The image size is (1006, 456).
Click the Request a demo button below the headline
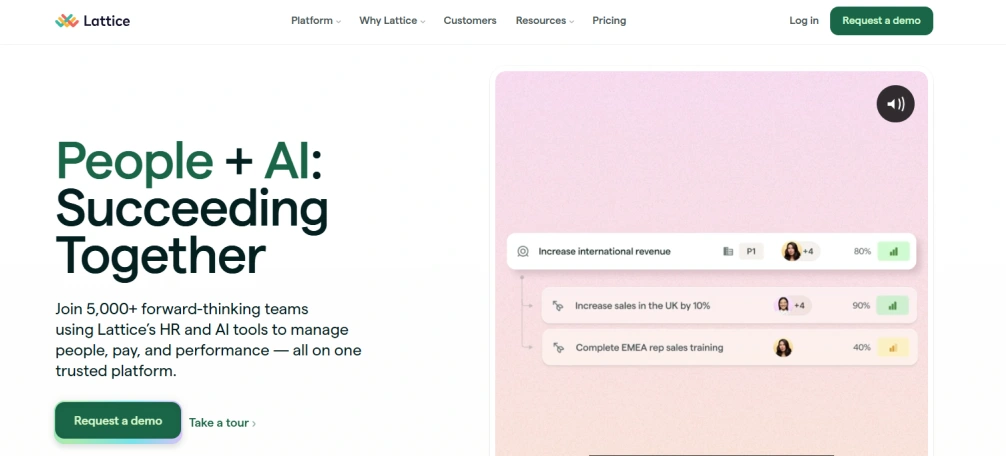pos(118,421)
